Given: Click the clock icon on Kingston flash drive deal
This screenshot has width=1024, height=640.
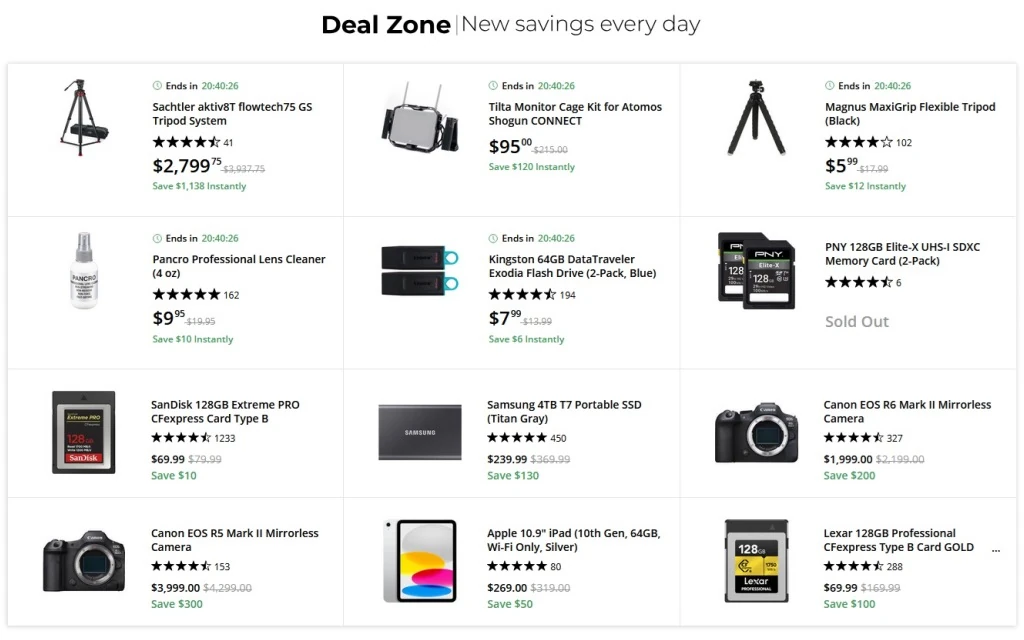Looking at the screenshot, I should (x=491, y=238).
